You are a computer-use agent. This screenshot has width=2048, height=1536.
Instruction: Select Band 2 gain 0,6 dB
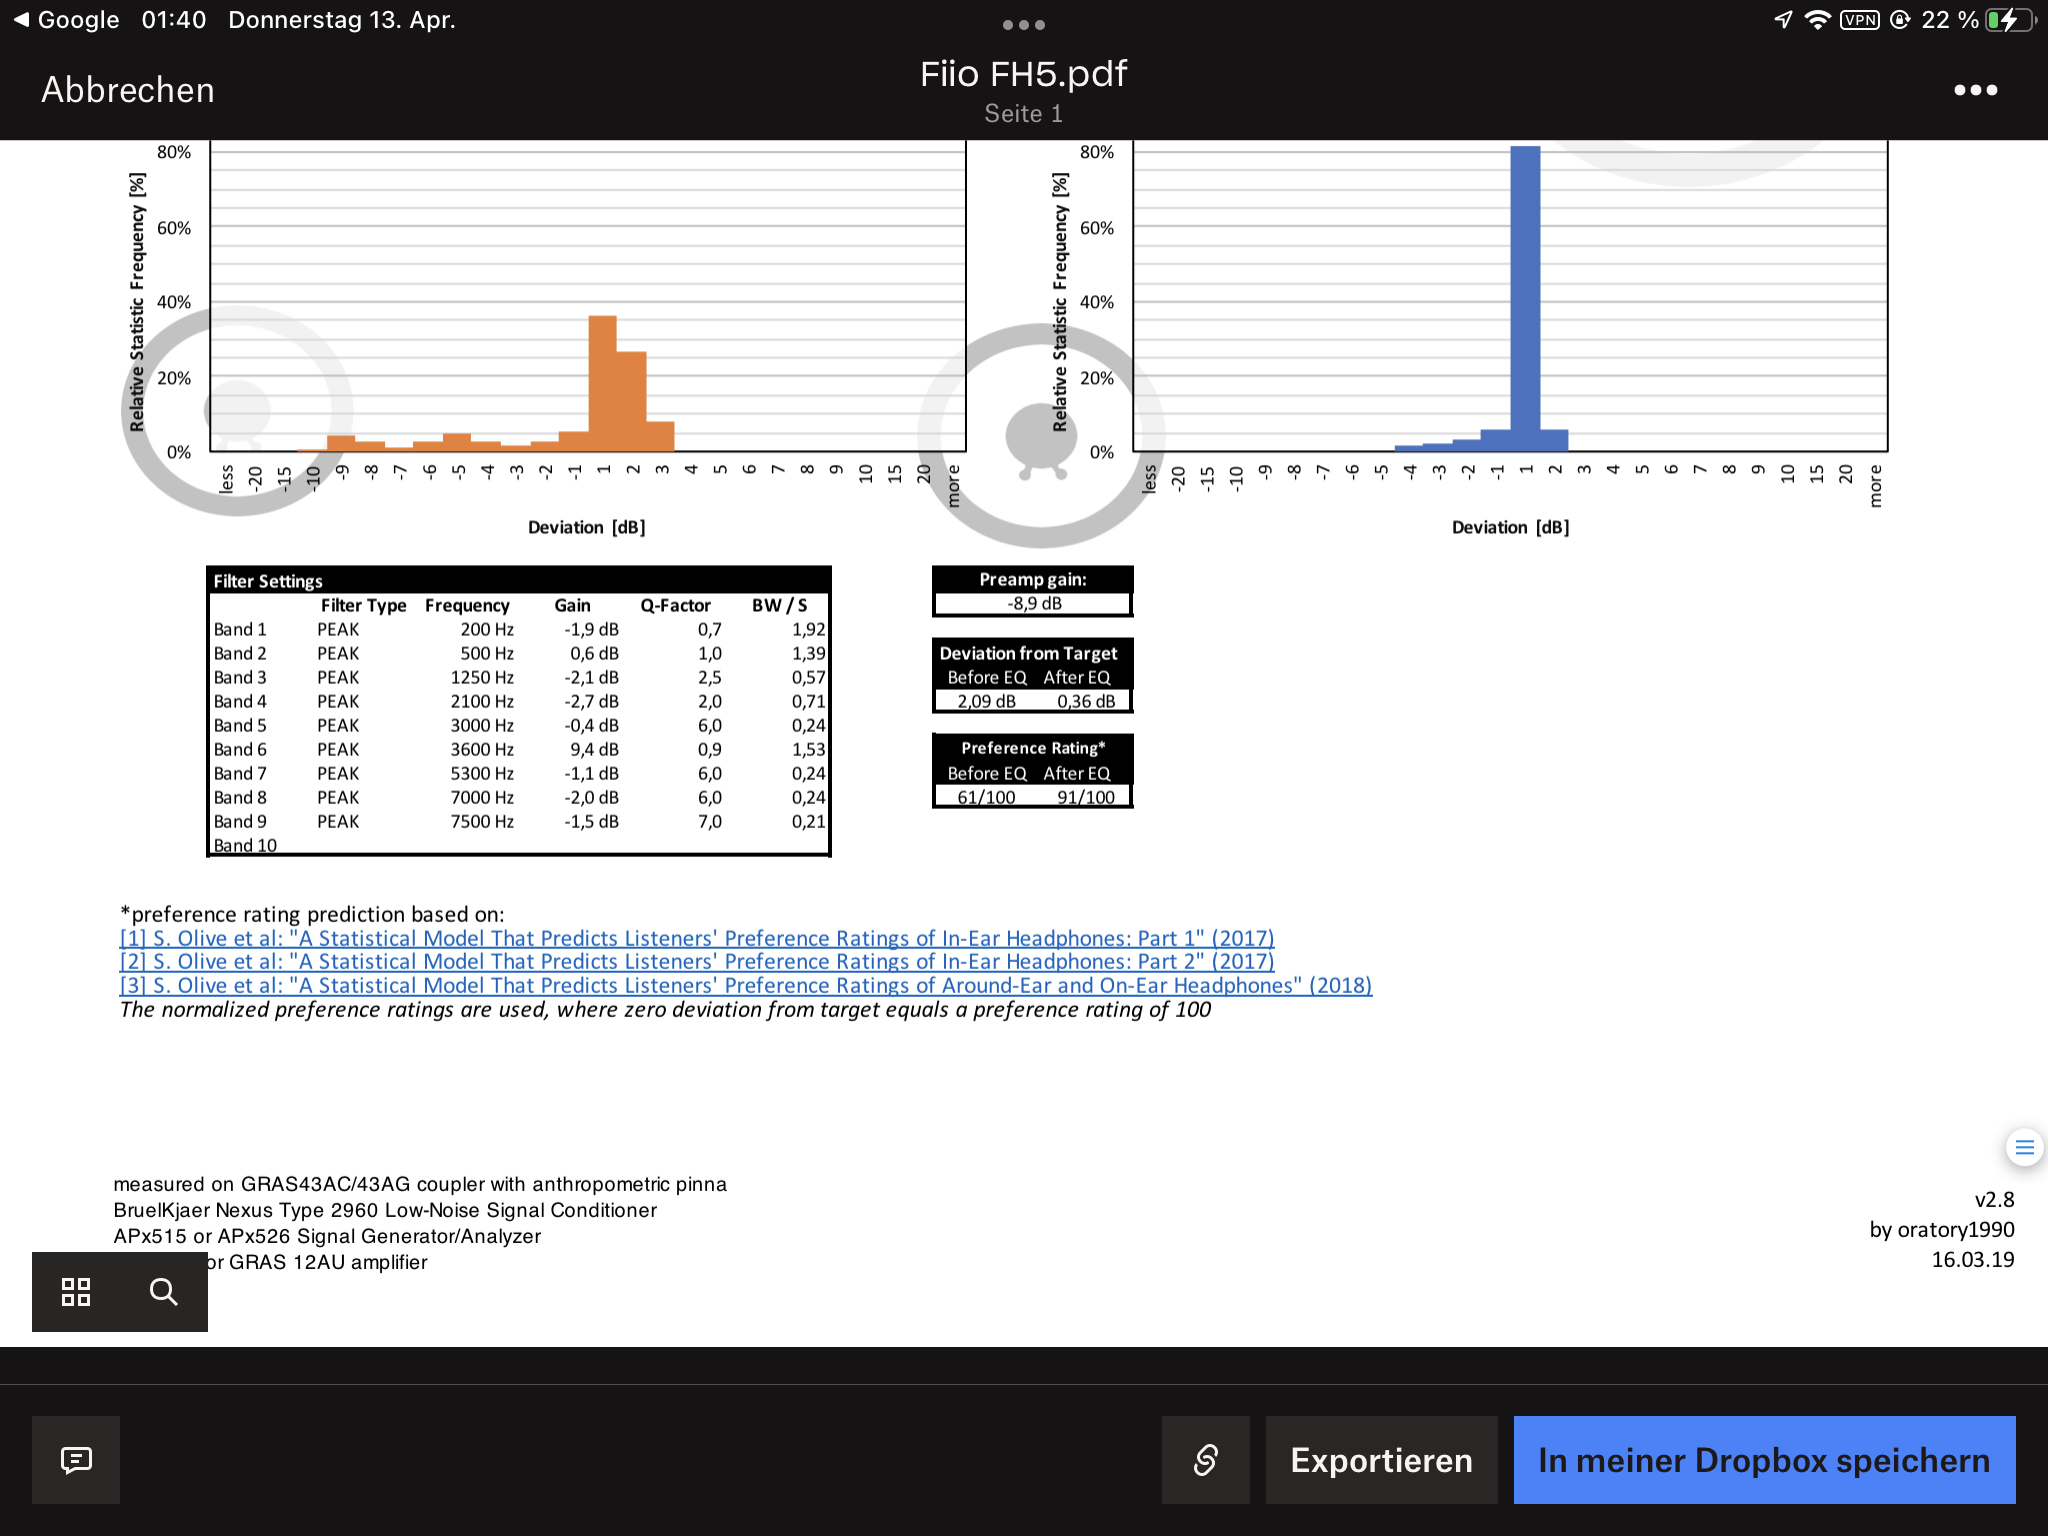(x=594, y=653)
